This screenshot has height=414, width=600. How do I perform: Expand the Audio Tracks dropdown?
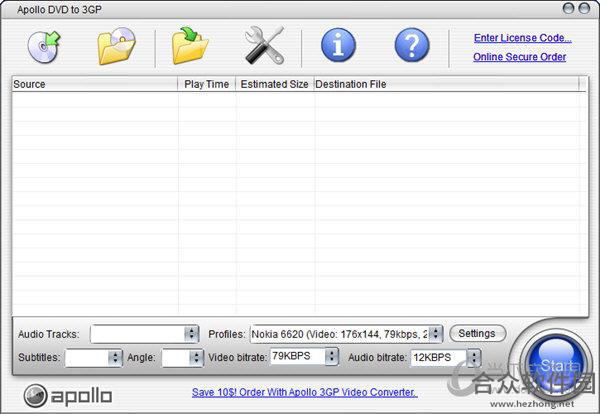click(192, 334)
